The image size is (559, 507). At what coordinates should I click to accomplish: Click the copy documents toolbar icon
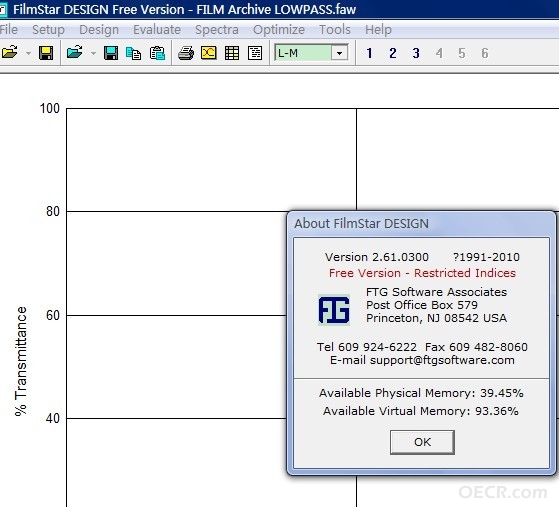click(134, 53)
